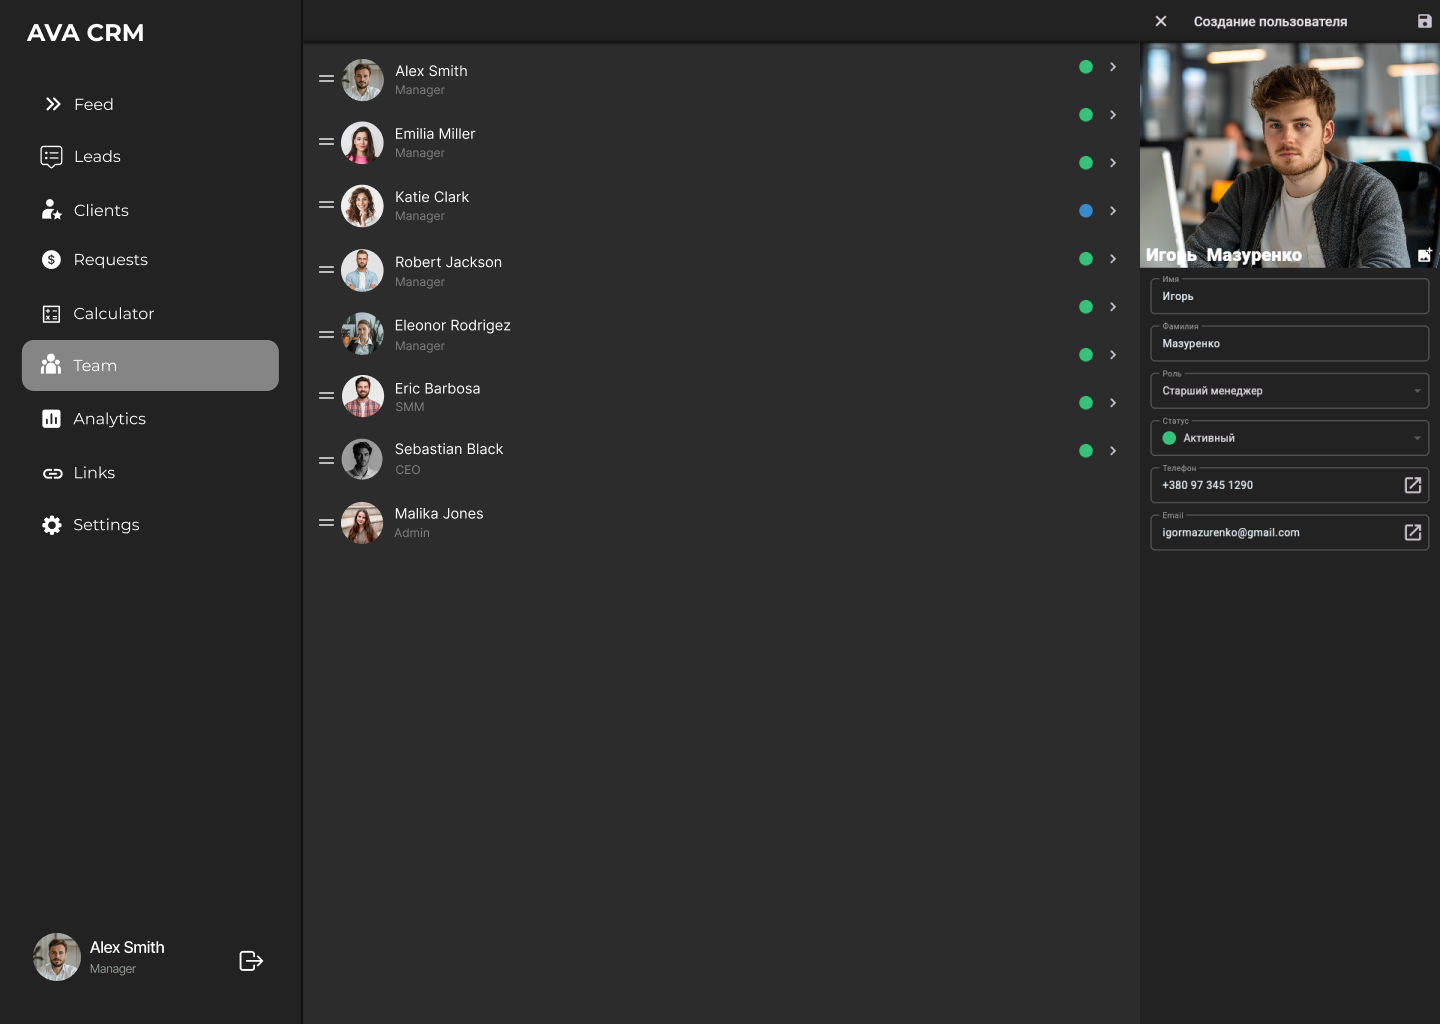Dismiss the Создание пользователя dialog

[1160, 21]
